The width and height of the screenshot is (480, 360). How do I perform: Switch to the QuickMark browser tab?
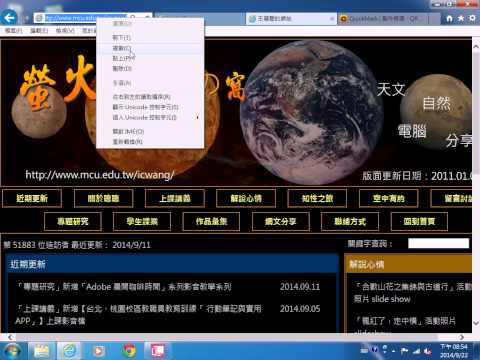coord(383,19)
